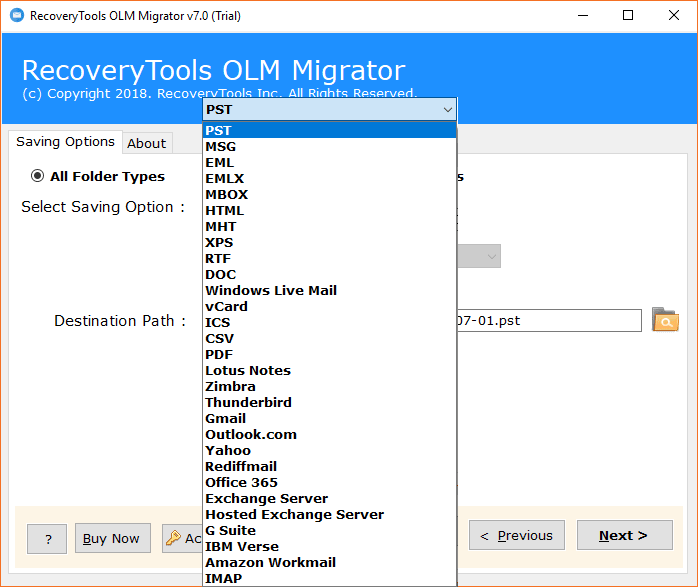698x587 pixels.
Task: Select the All Folder Types radio button
Action: [x=37, y=176]
